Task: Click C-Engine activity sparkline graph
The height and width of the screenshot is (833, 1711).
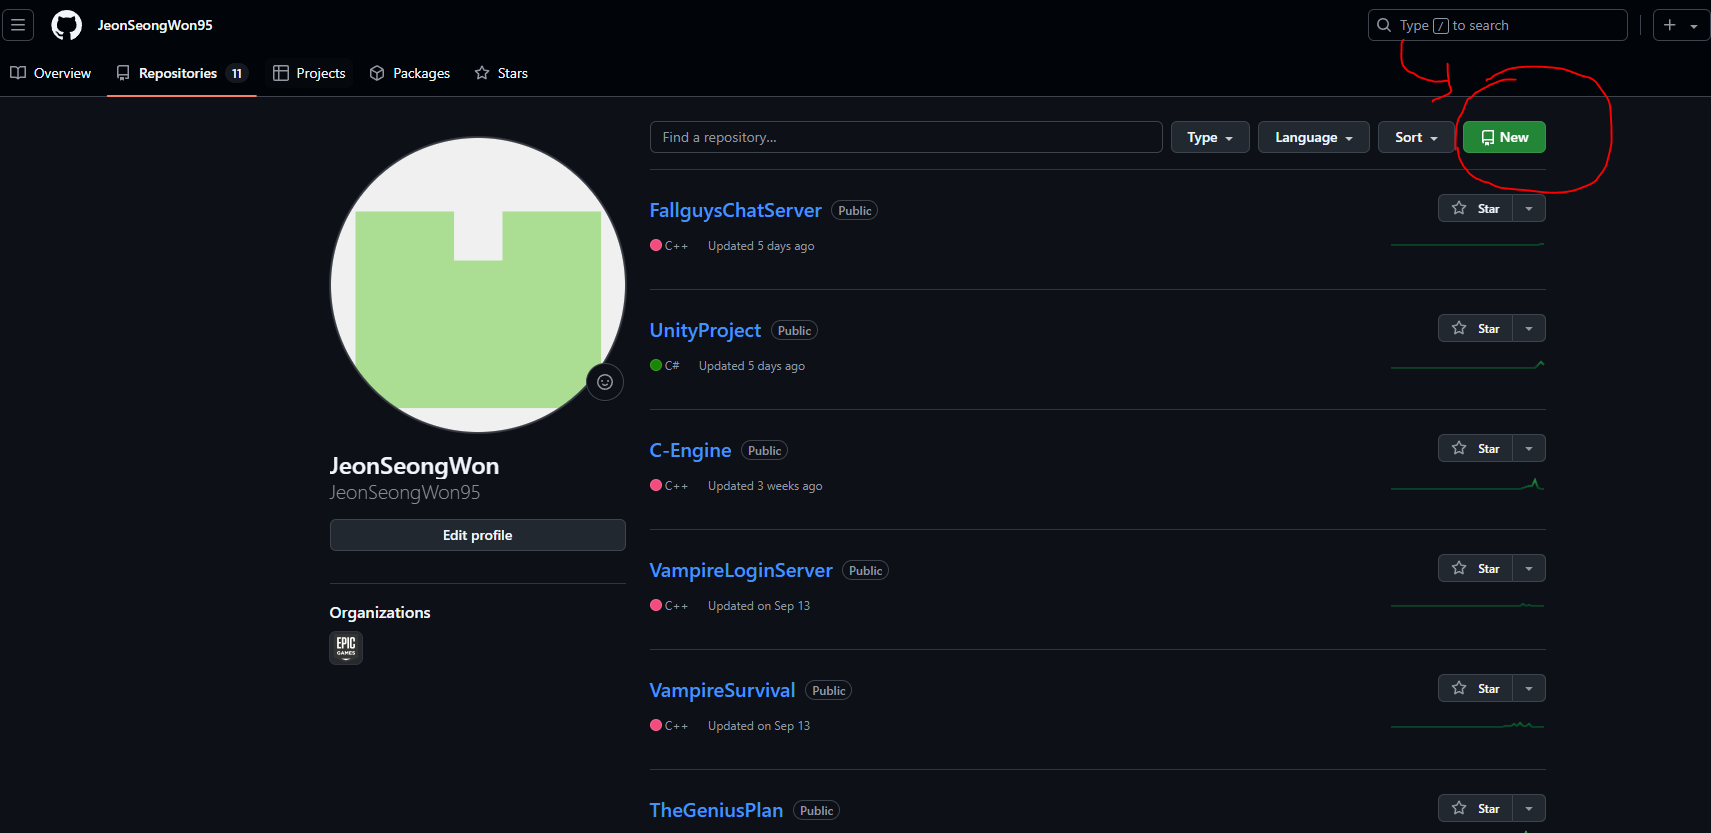Action: click(x=1467, y=485)
